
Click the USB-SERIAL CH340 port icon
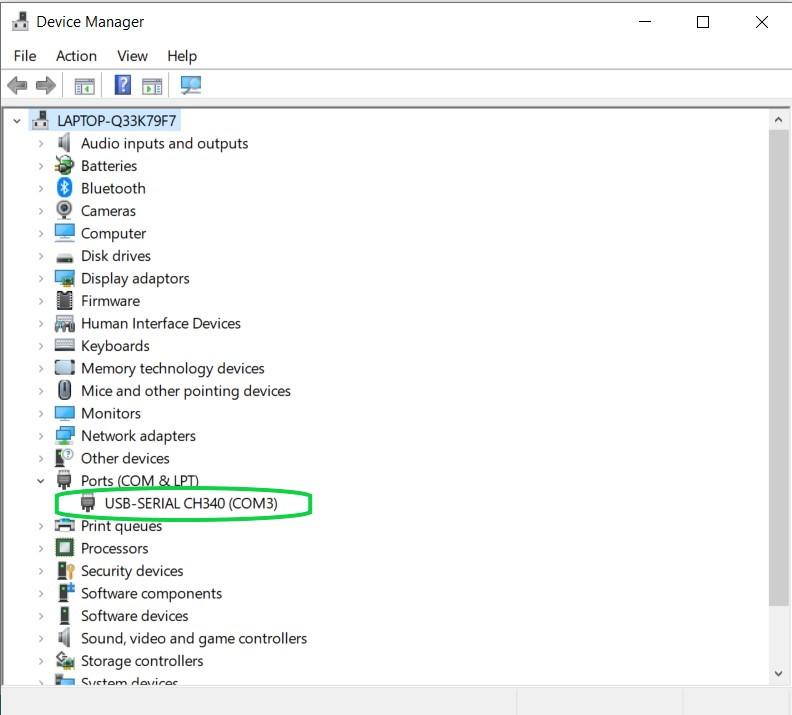click(88, 503)
